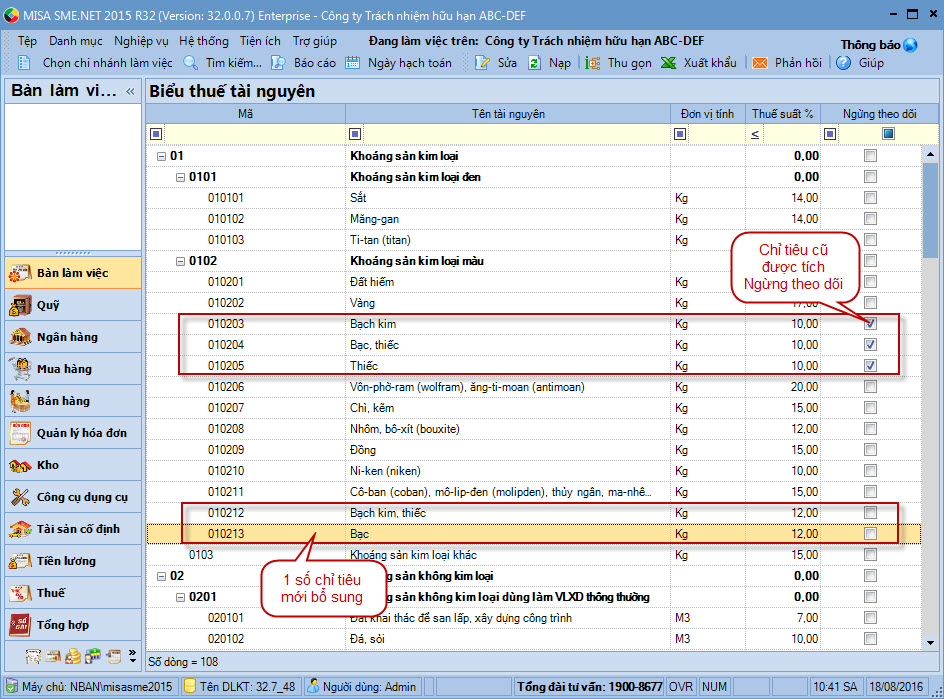Click the Thông báo globe icon
The height and width of the screenshot is (699, 944).
point(910,45)
